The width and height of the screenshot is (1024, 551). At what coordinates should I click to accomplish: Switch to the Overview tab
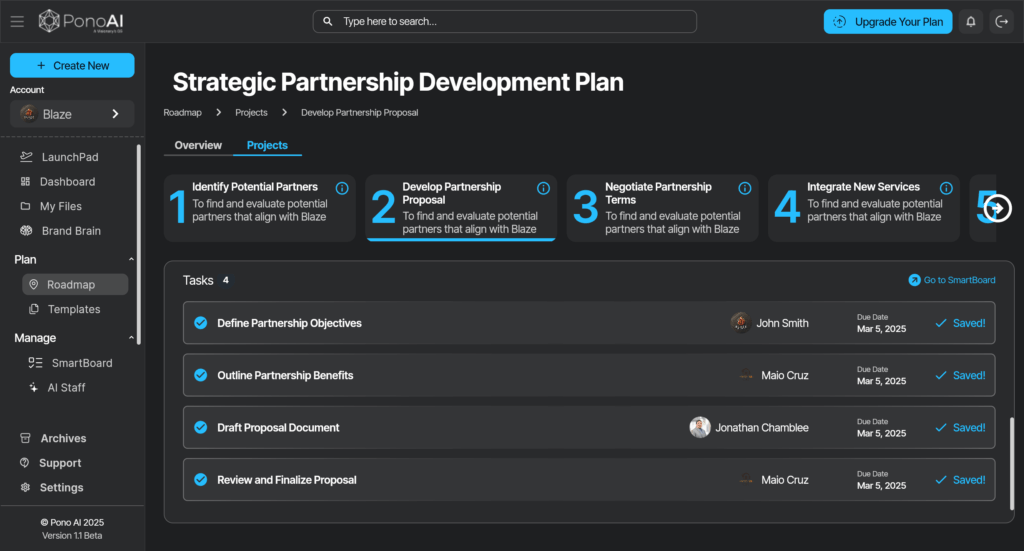[x=198, y=146]
